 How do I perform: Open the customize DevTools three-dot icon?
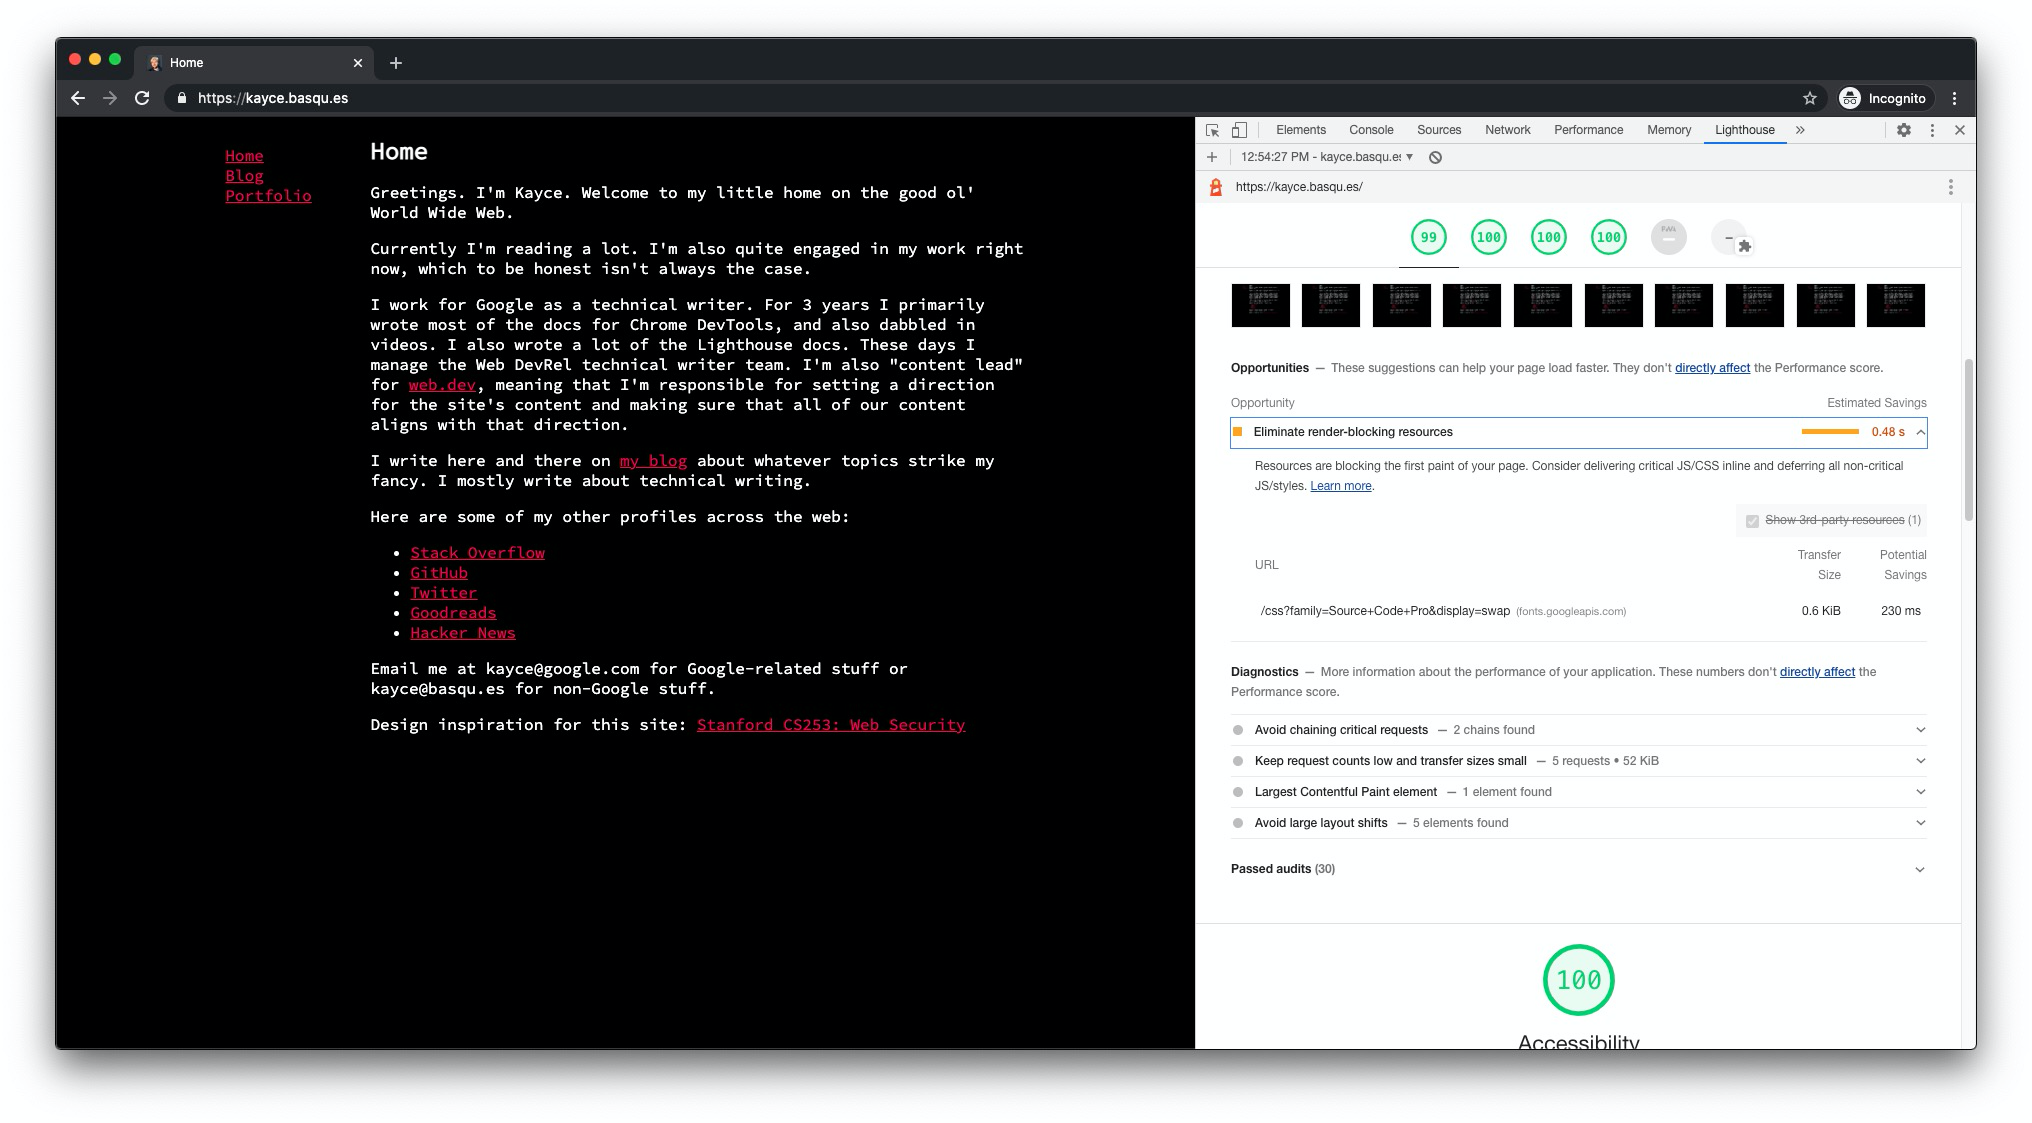coord(1931,130)
